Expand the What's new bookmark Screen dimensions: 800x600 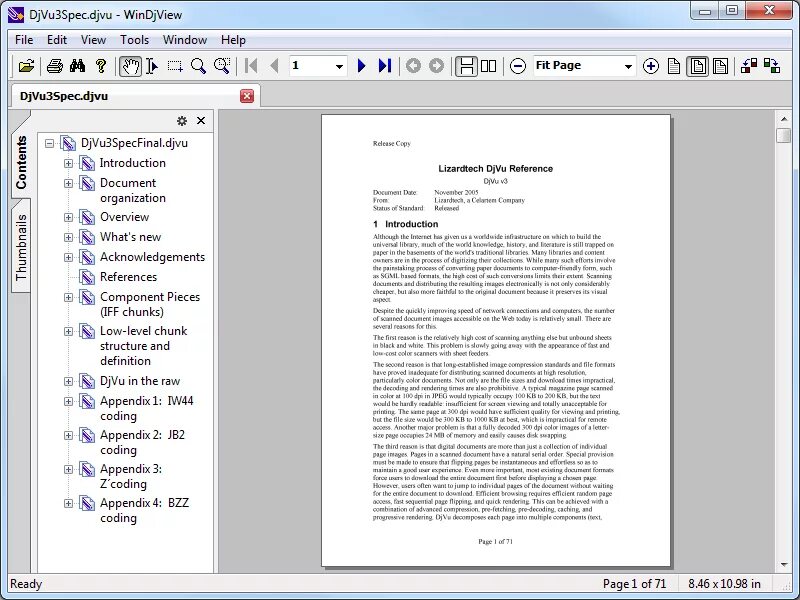coord(68,237)
